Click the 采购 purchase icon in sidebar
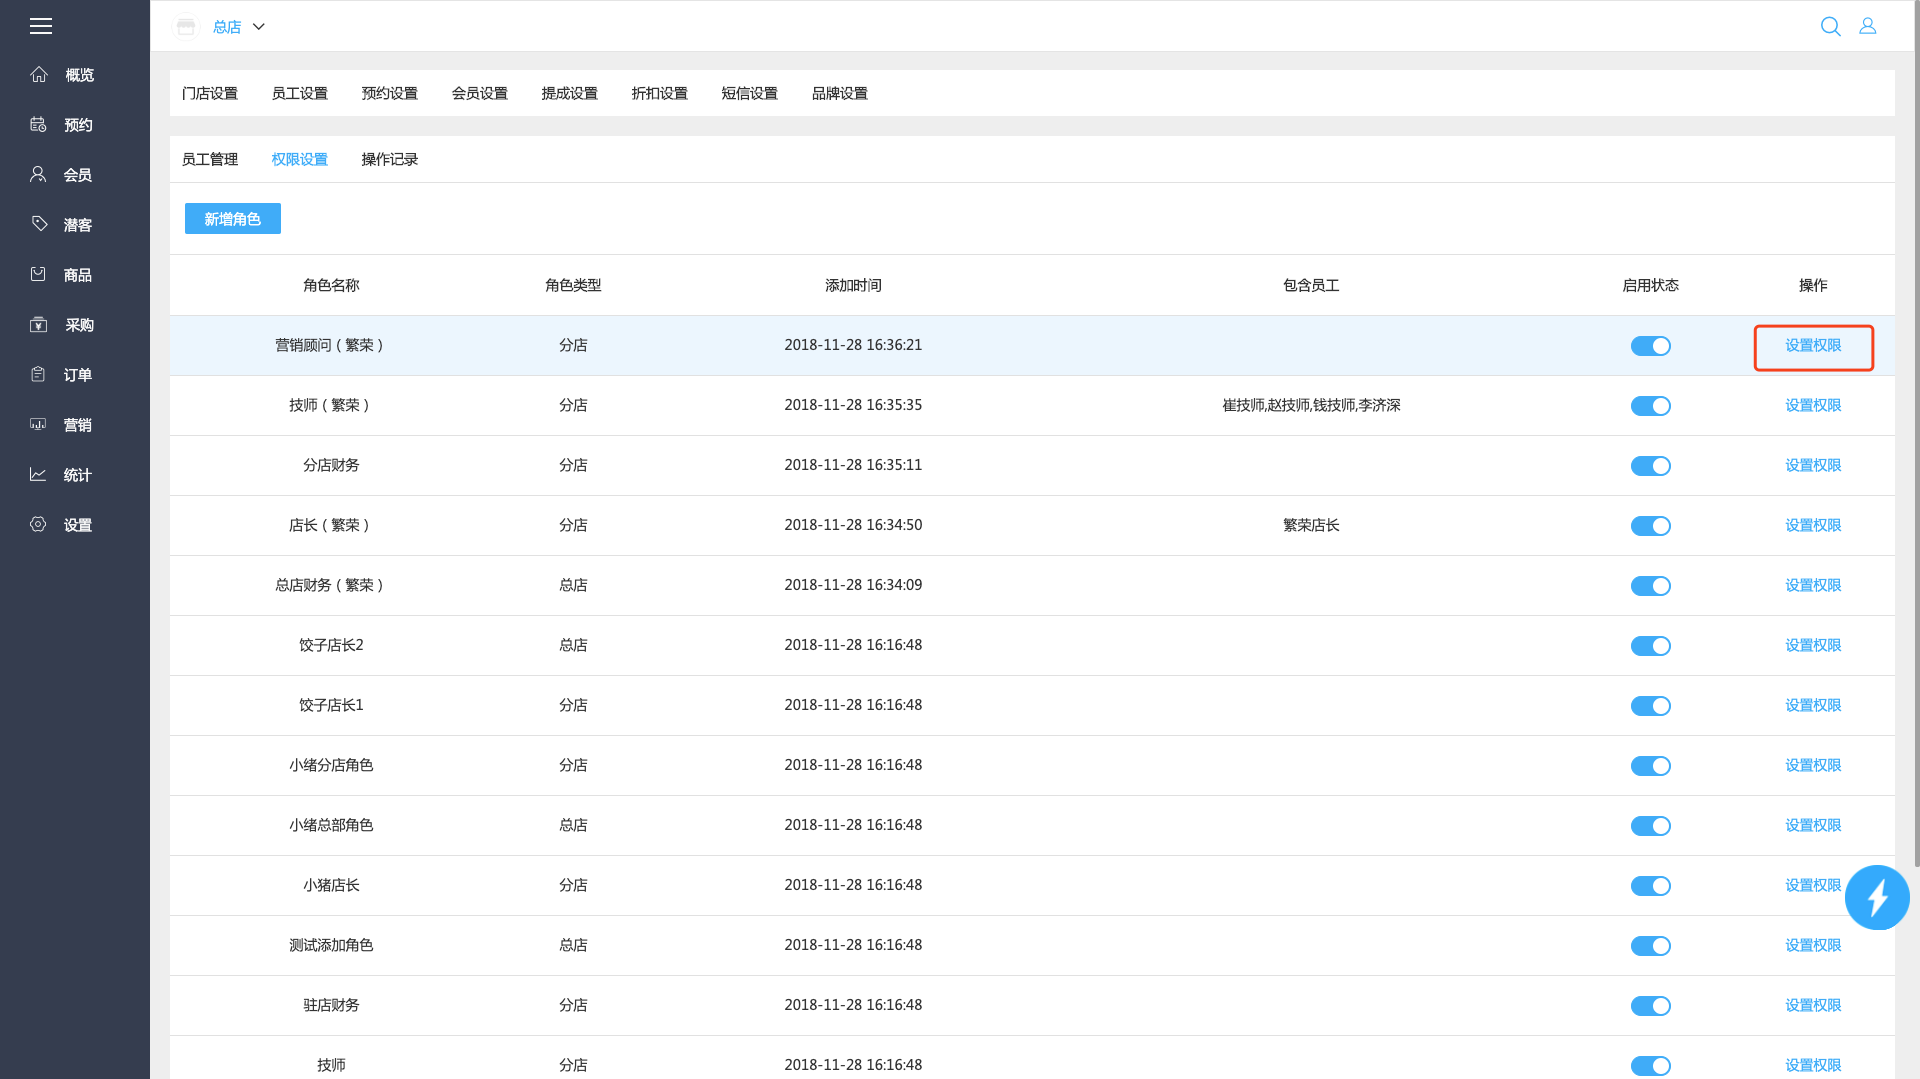The width and height of the screenshot is (1920, 1079). tap(39, 324)
